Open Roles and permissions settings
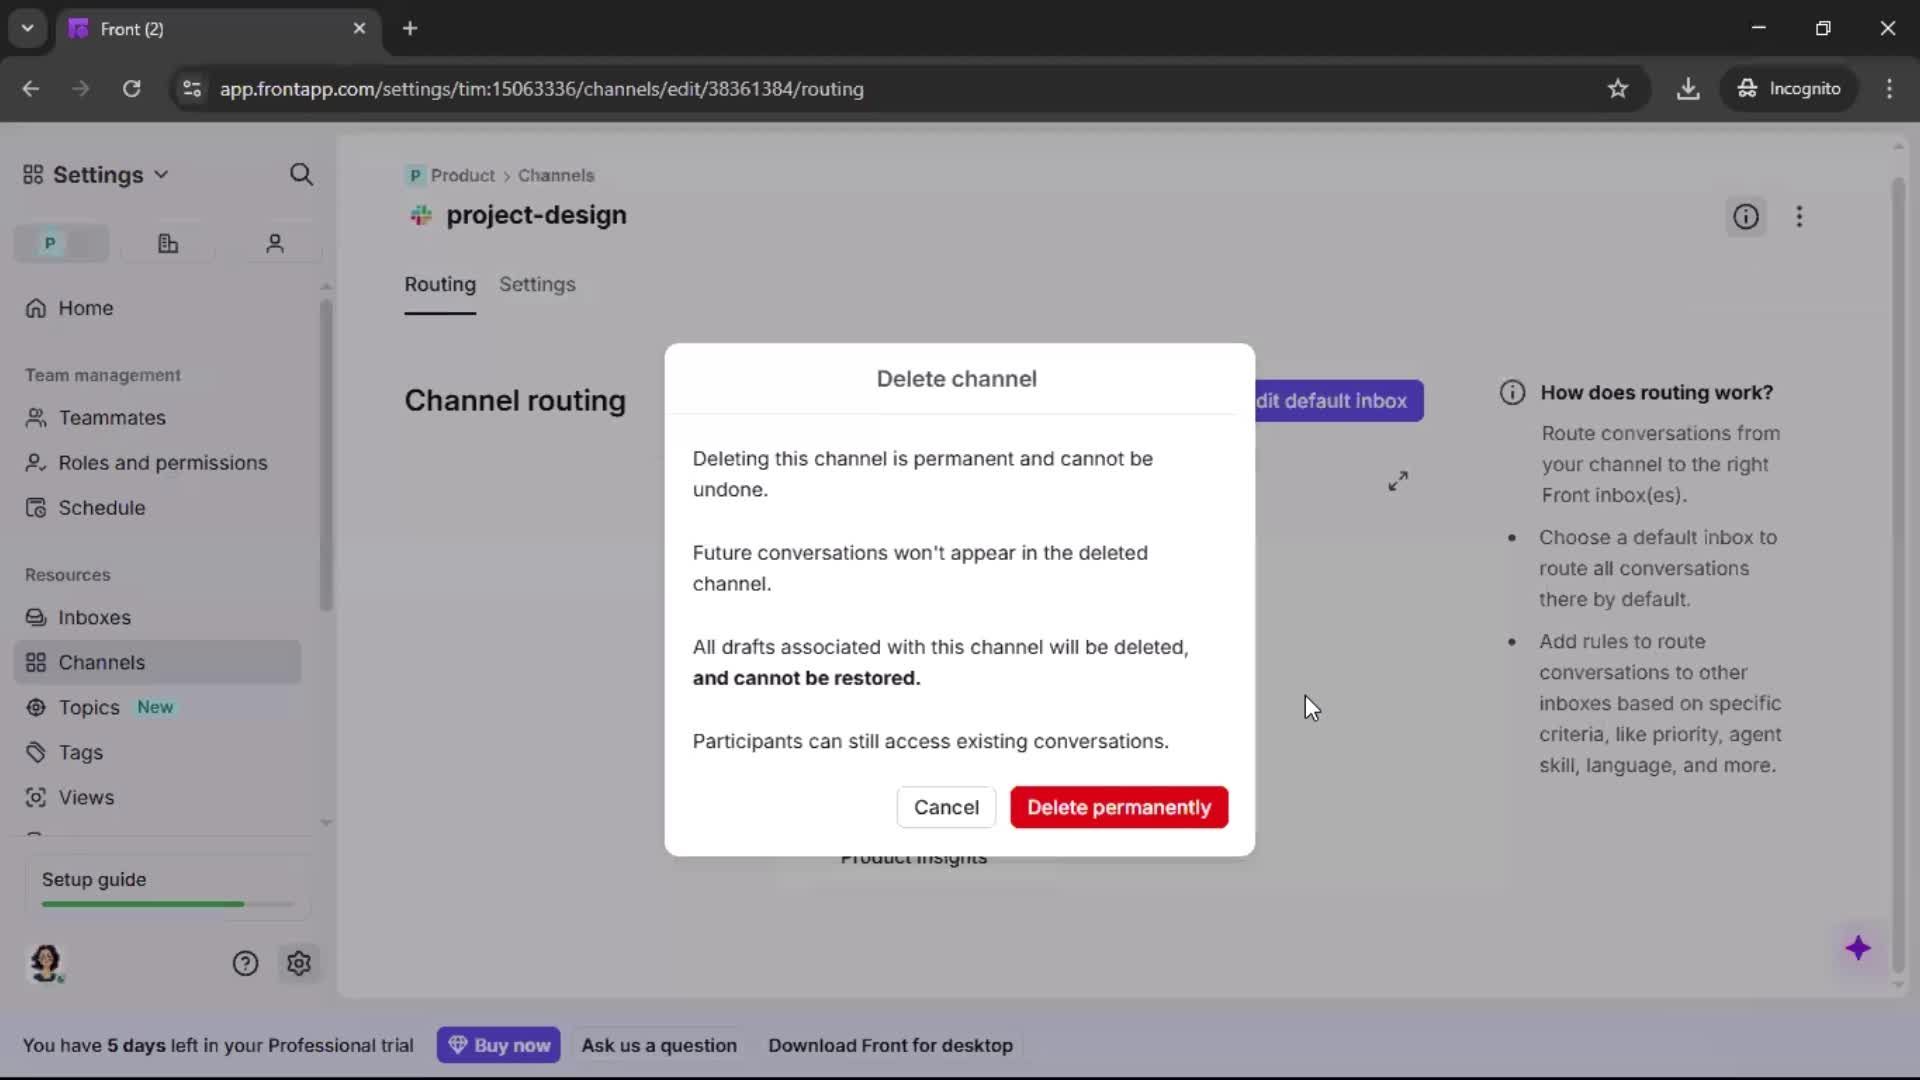1920x1080 pixels. [163, 463]
